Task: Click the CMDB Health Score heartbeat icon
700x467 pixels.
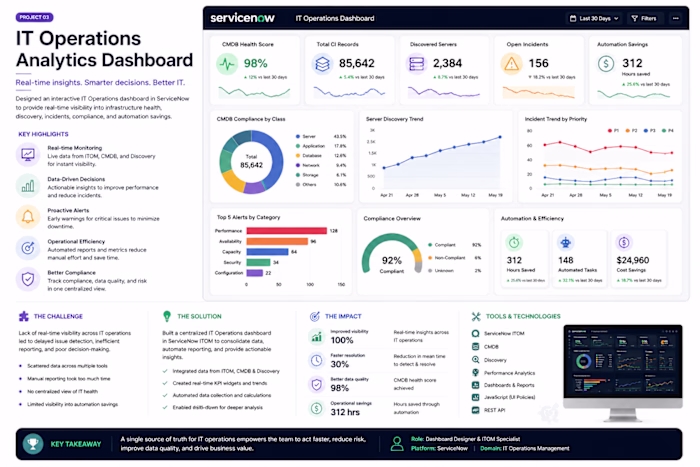Action: tap(227, 64)
